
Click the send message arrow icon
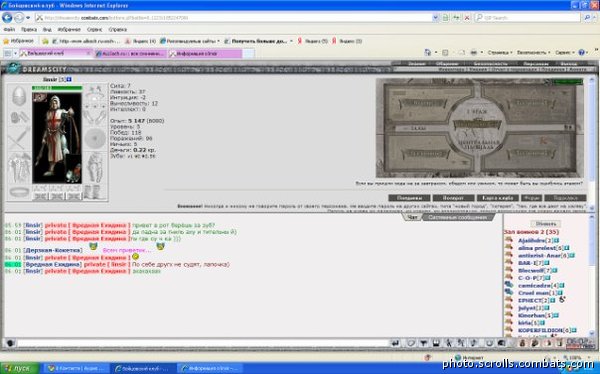point(395,343)
